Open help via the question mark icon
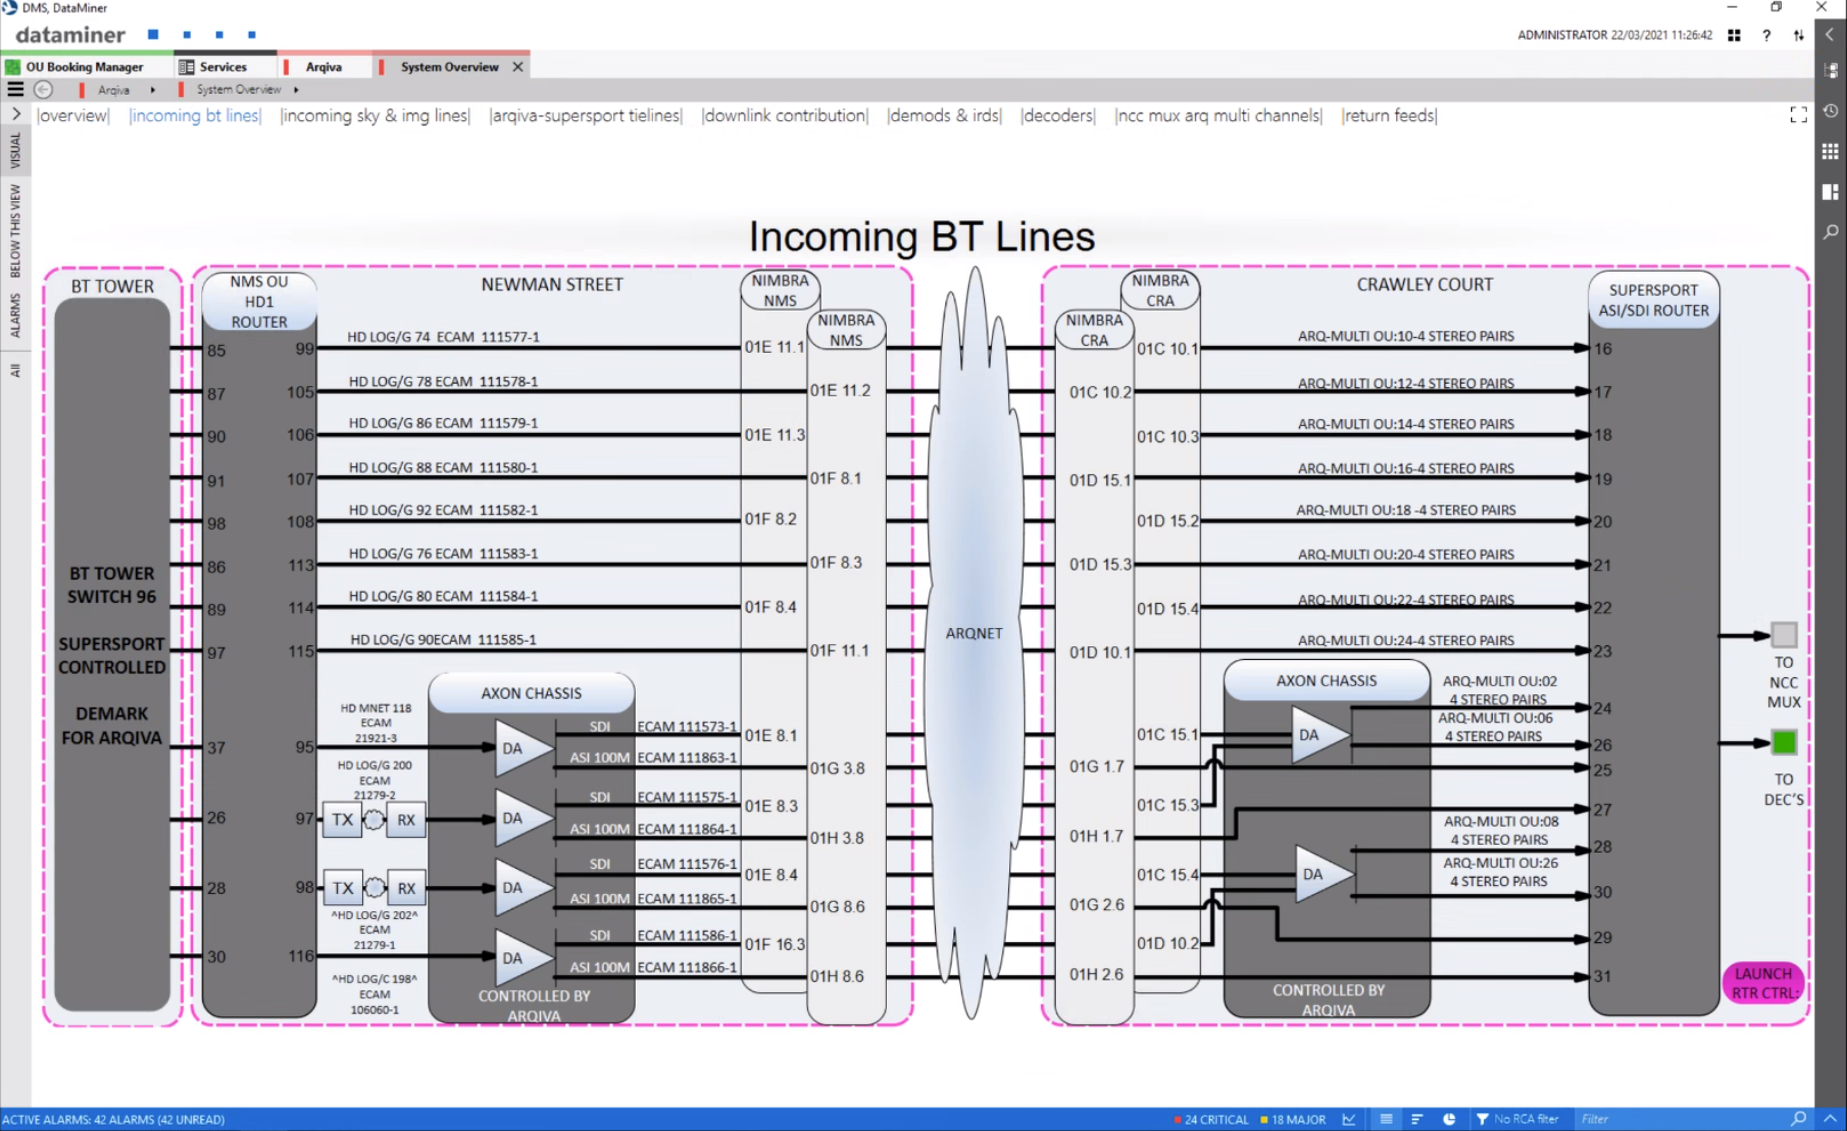1847x1131 pixels. pyautogui.click(x=1767, y=35)
